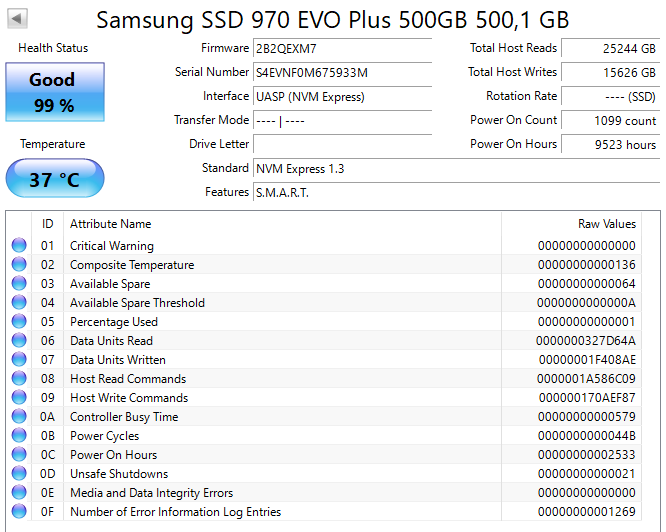Click the Available Spare status orb

[x=19, y=284]
